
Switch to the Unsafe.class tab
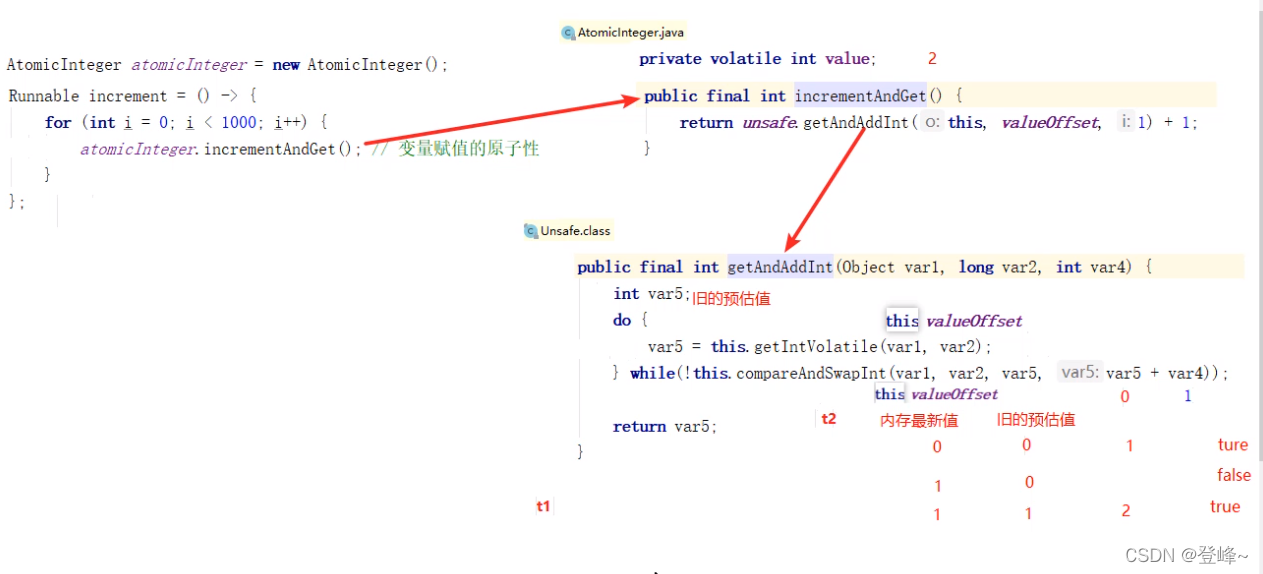pyautogui.click(x=567, y=231)
